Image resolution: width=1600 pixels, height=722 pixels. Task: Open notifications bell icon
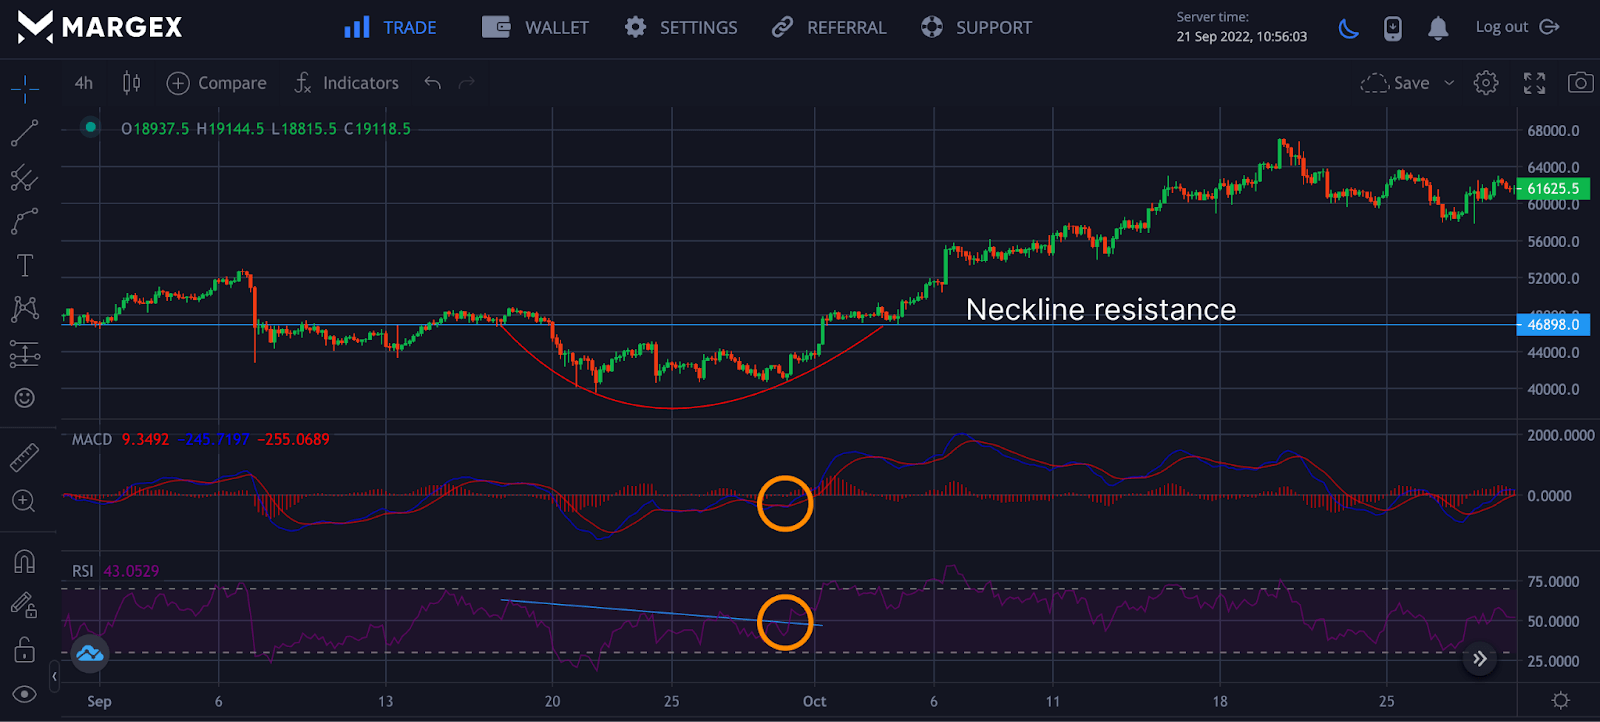coord(1438,28)
